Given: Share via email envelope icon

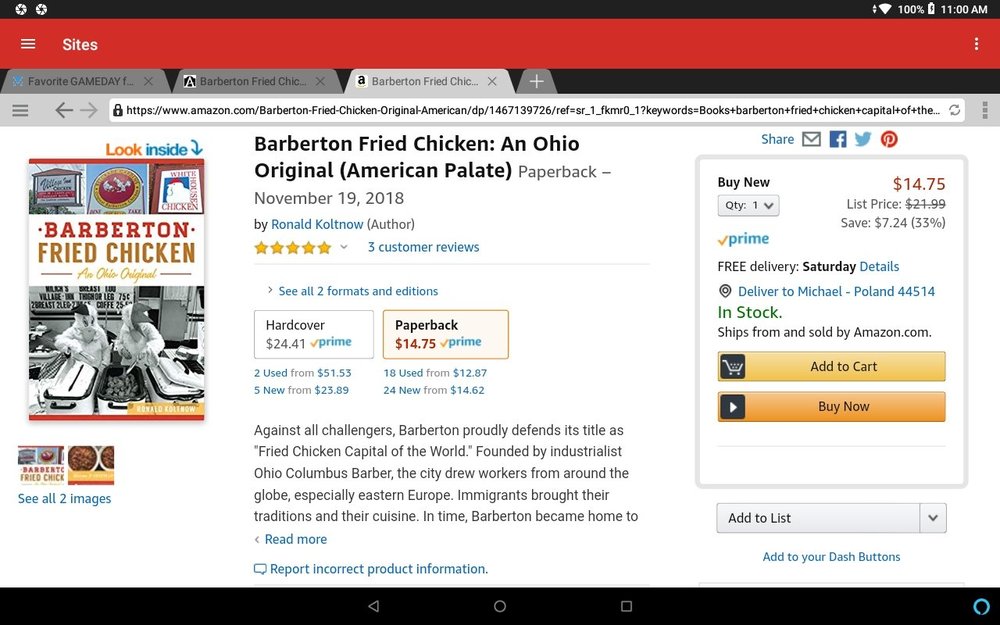Looking at the screenshot, I should pos(811,139).
